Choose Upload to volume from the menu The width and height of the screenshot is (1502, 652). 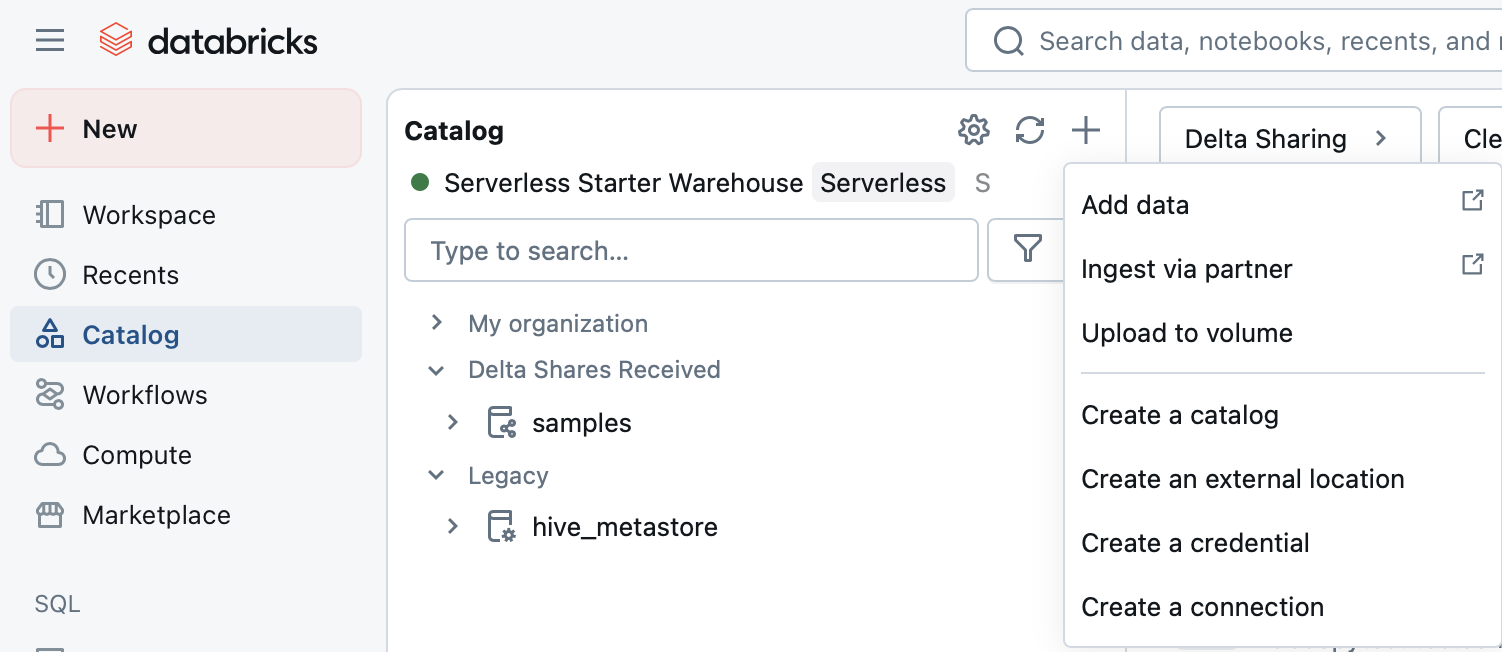point(1187,333)
